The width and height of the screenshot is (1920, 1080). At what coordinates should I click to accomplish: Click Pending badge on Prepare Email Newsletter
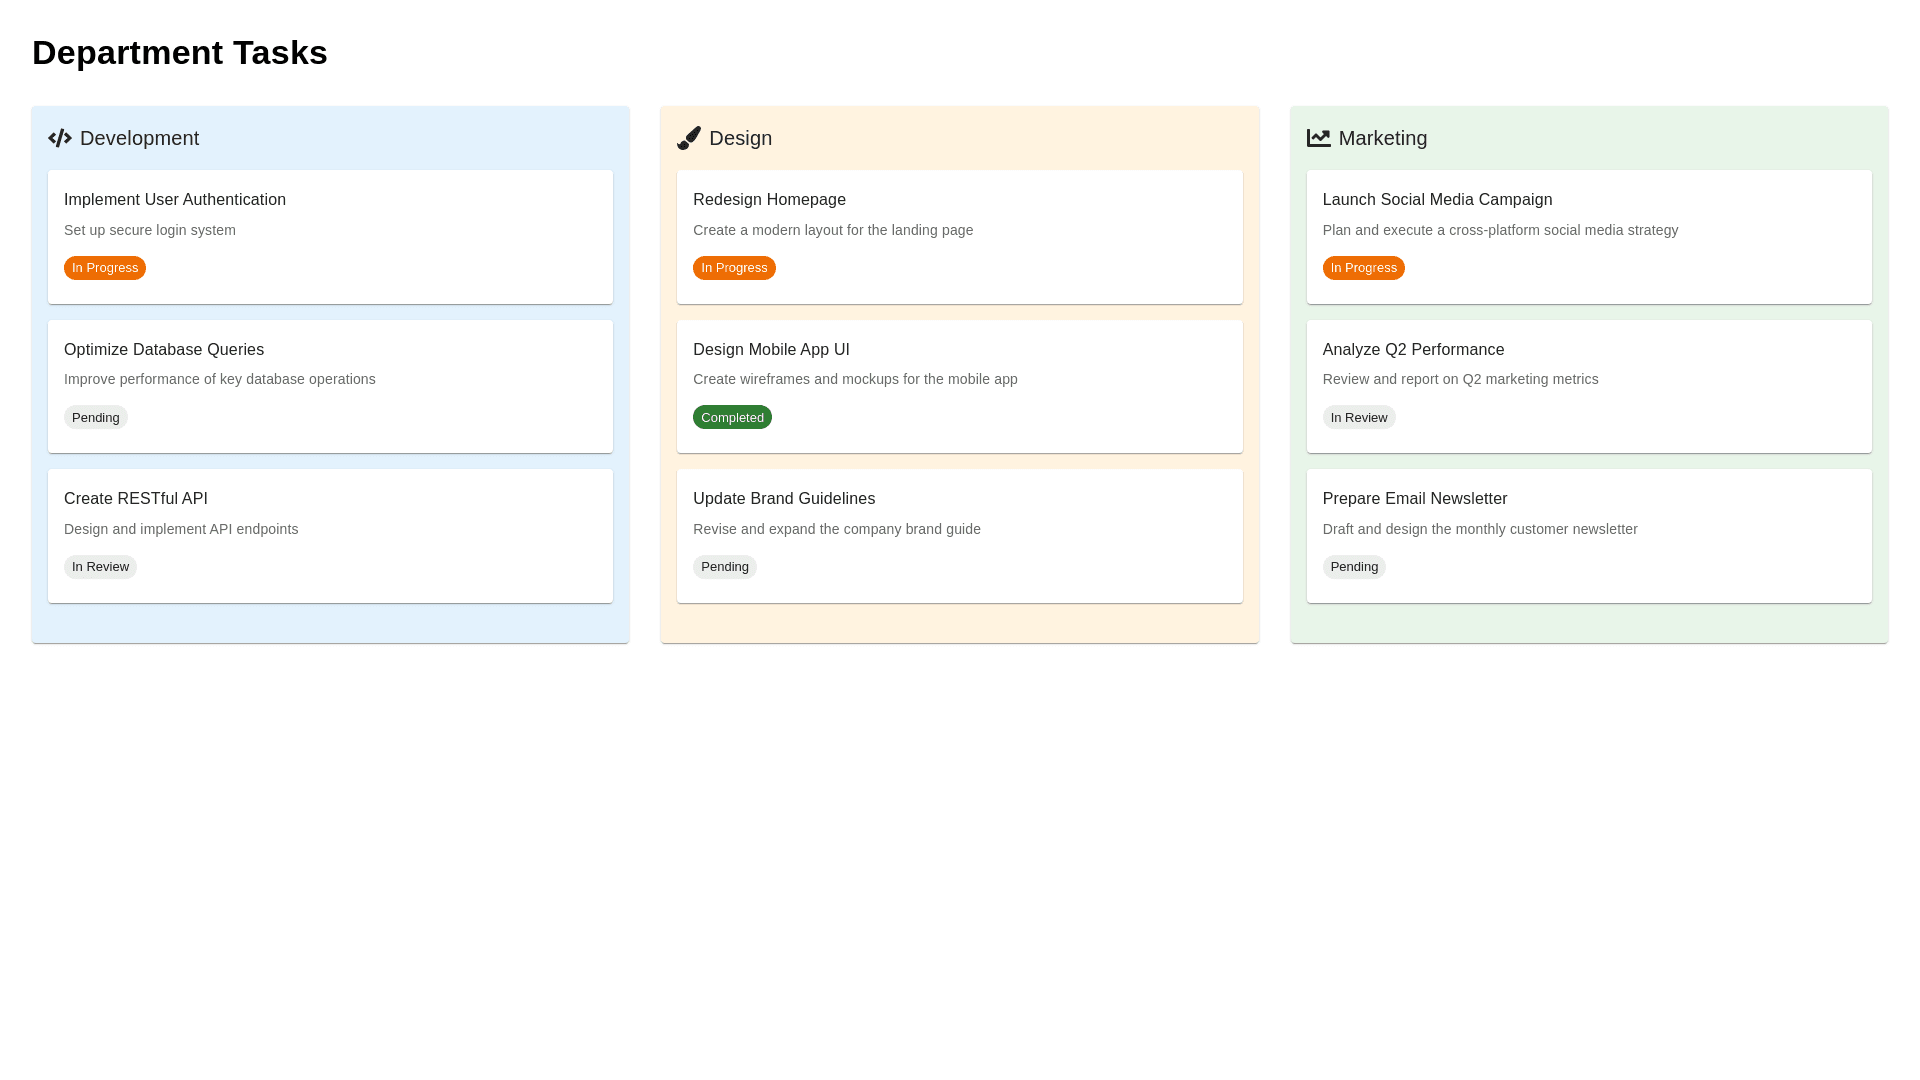tap(1354, 567)
